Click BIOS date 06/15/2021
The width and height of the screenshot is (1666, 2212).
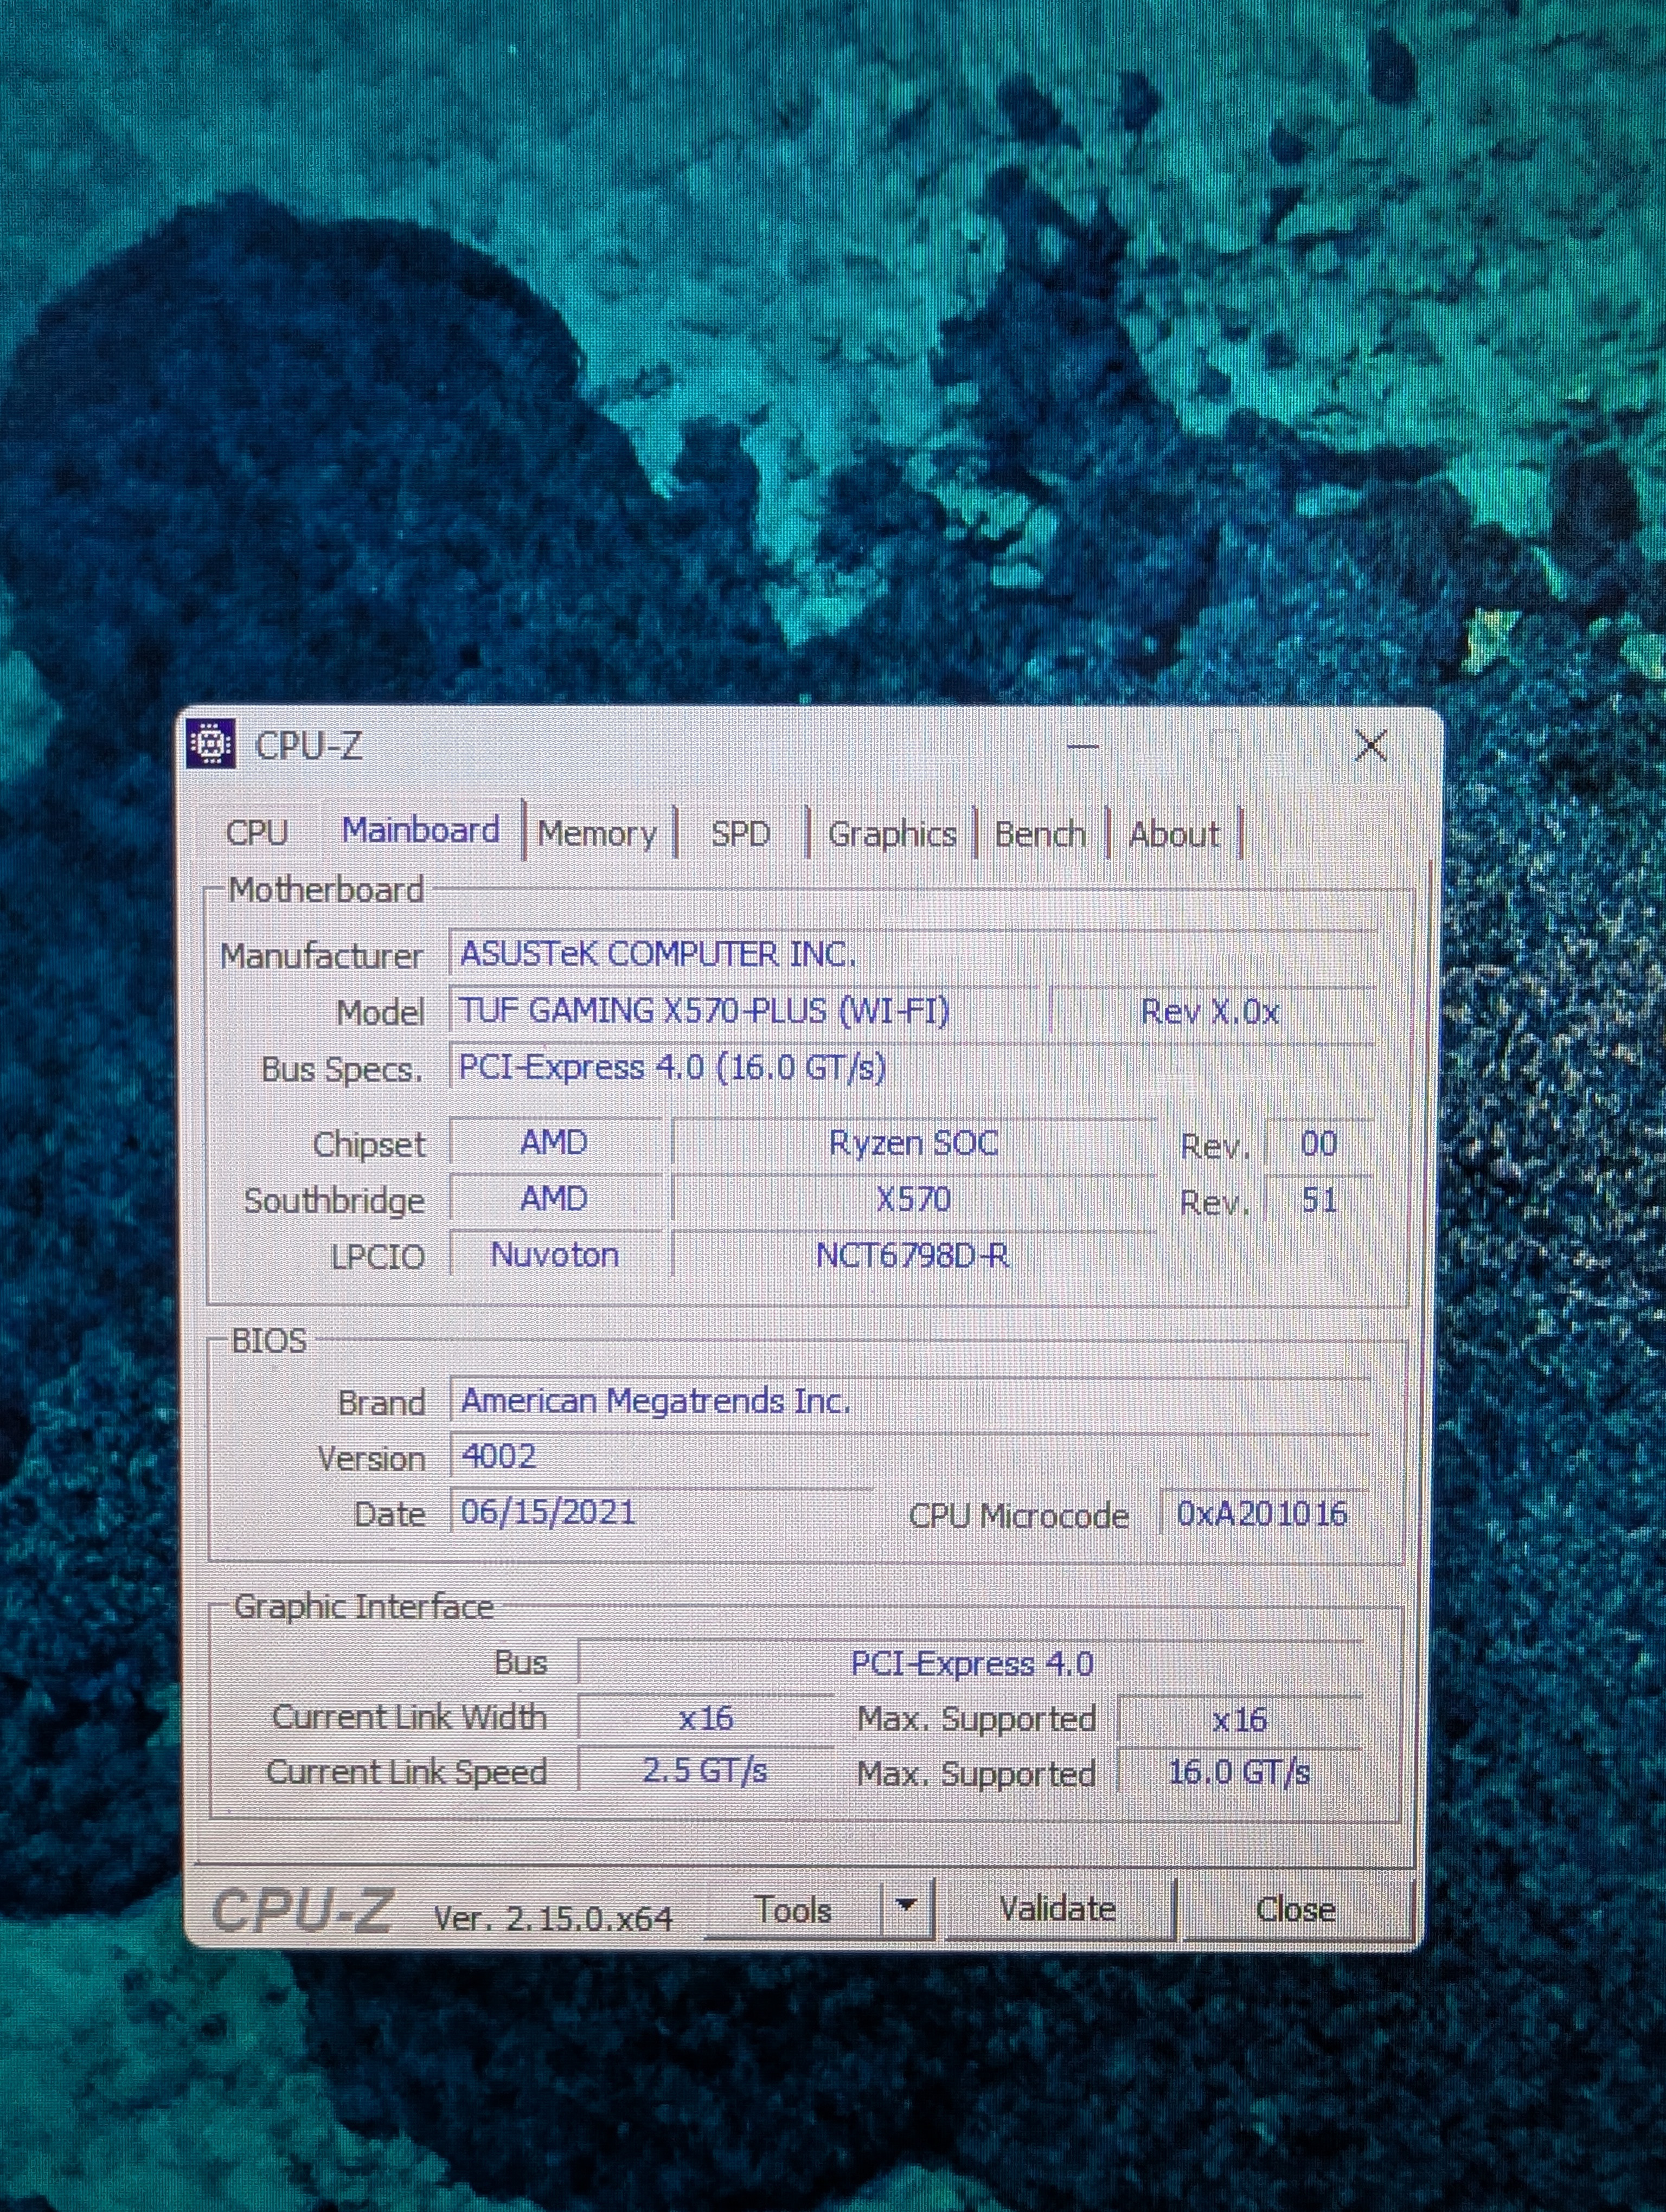660,1511
